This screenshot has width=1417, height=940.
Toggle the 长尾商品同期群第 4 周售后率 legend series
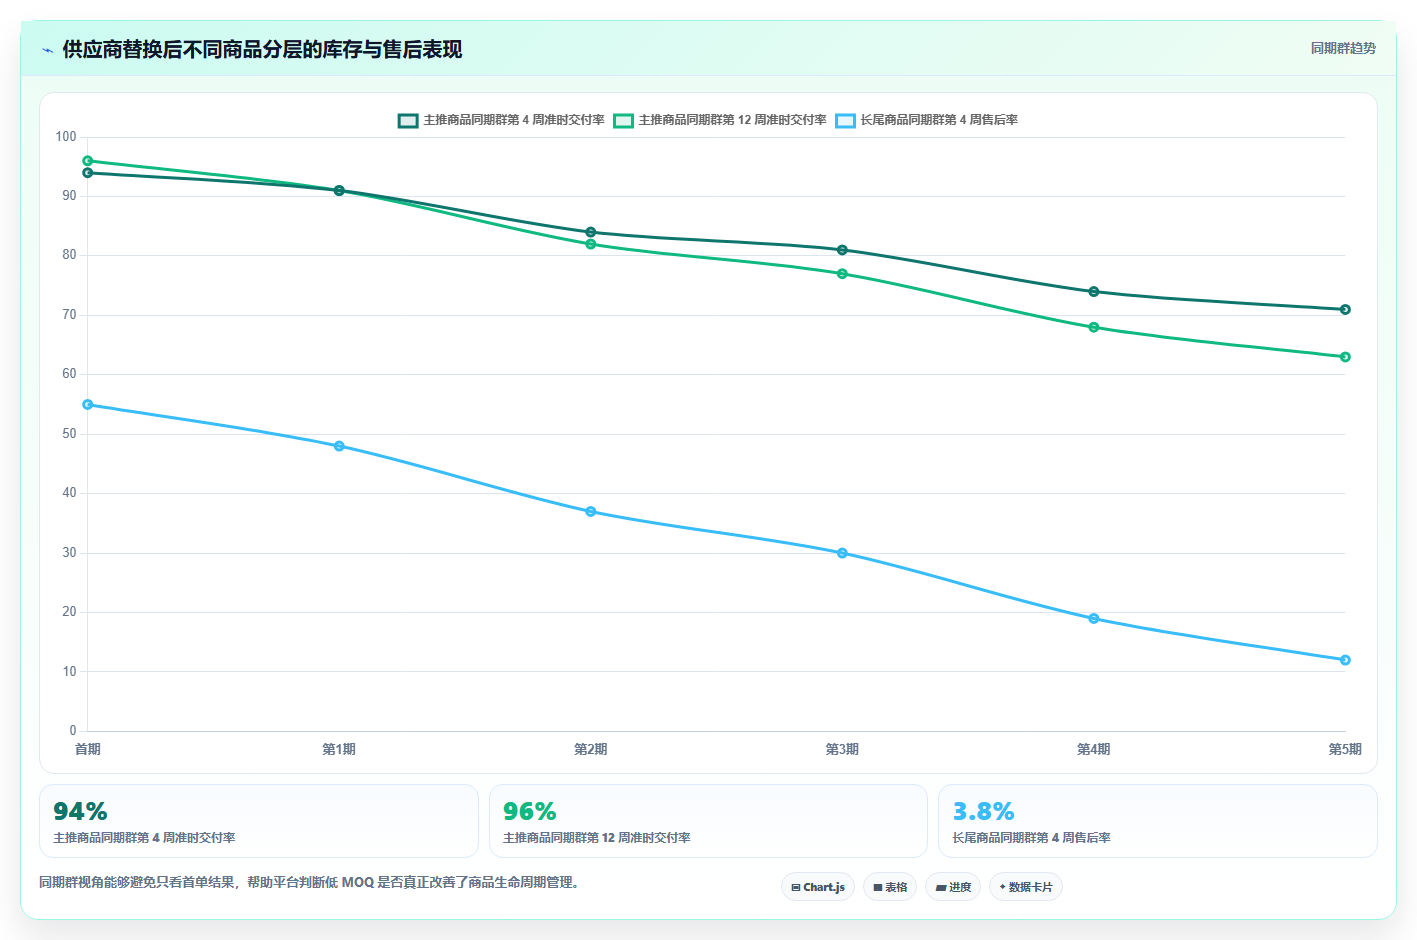pos(927,120)
